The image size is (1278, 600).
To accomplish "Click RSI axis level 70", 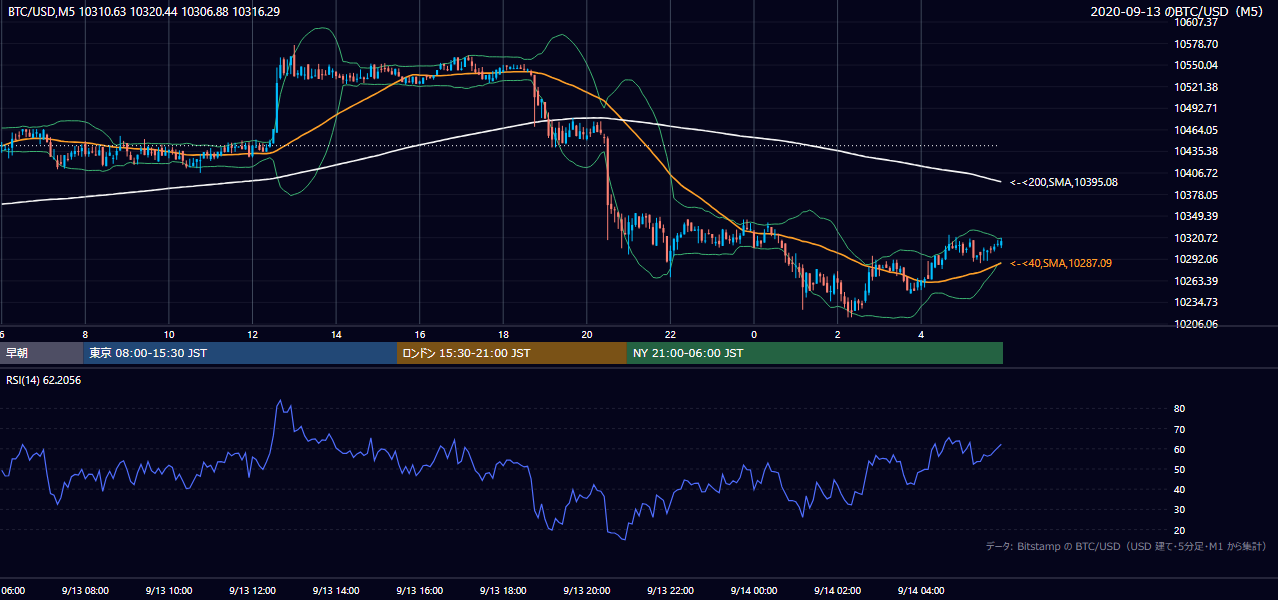I will pos(1179,429).
